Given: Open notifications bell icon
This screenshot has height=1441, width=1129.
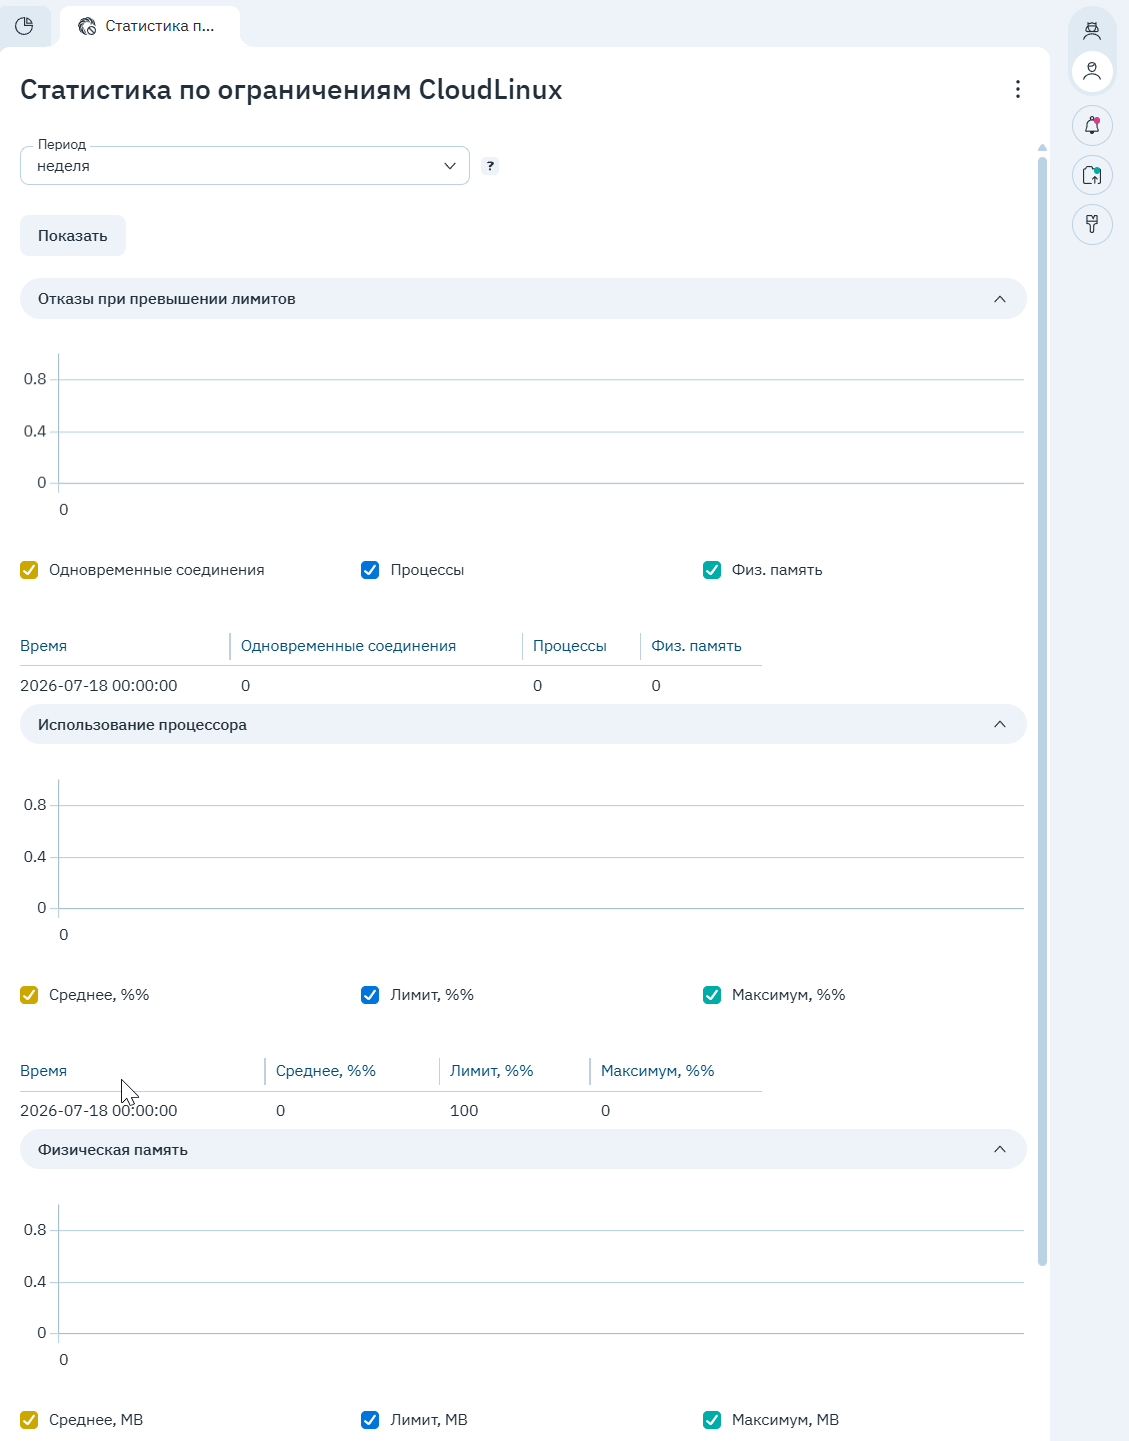Looking at the screenshot, I should (x=1092, y=125).
